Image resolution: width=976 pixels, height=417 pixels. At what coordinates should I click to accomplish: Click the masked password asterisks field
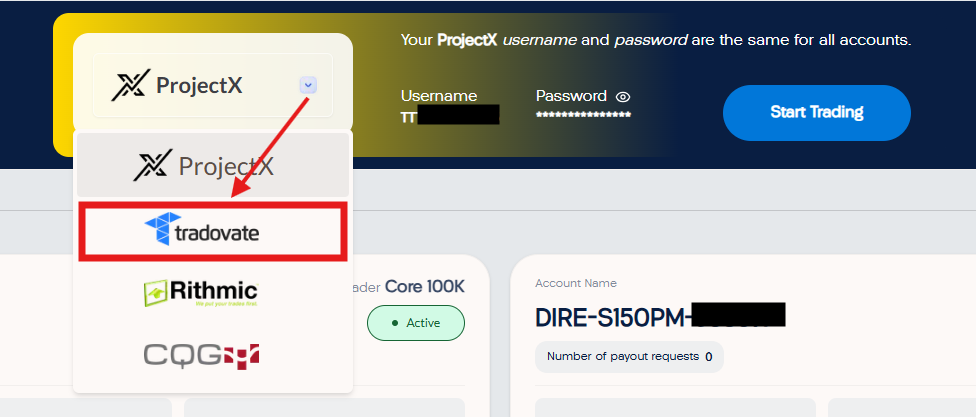point(583,115)
